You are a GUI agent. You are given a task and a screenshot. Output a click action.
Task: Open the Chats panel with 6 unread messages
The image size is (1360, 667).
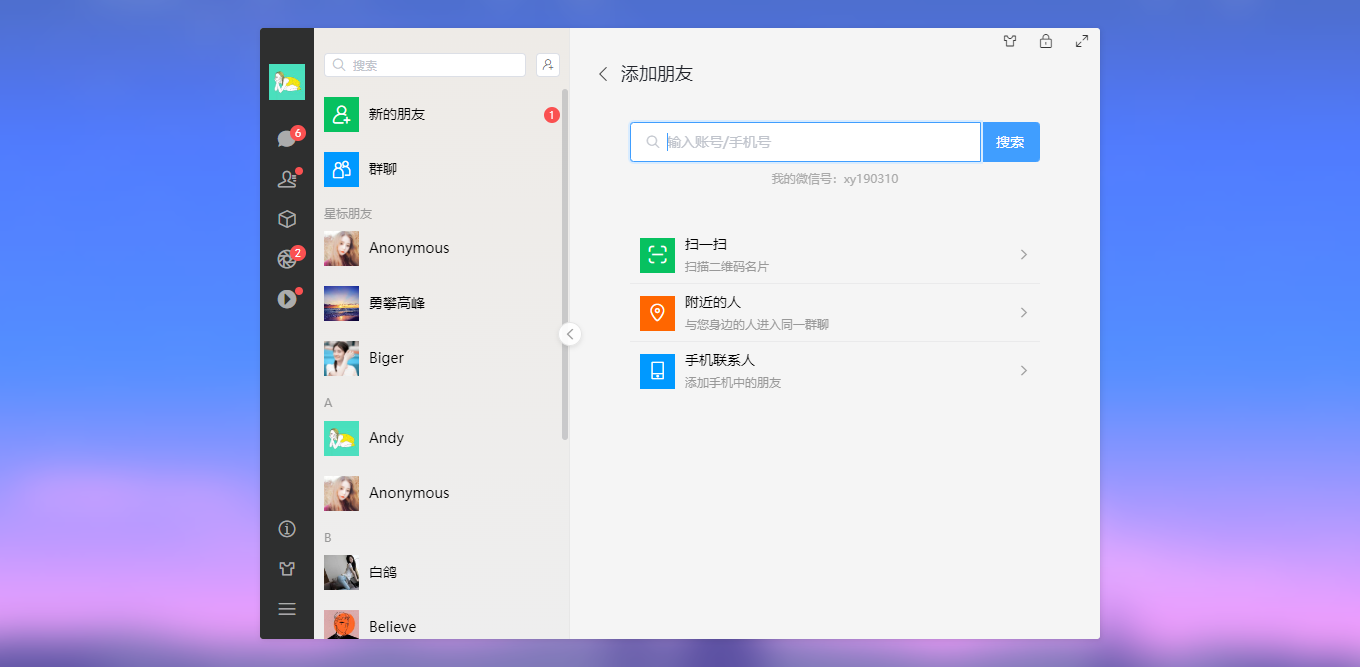[x=285, y=137]
